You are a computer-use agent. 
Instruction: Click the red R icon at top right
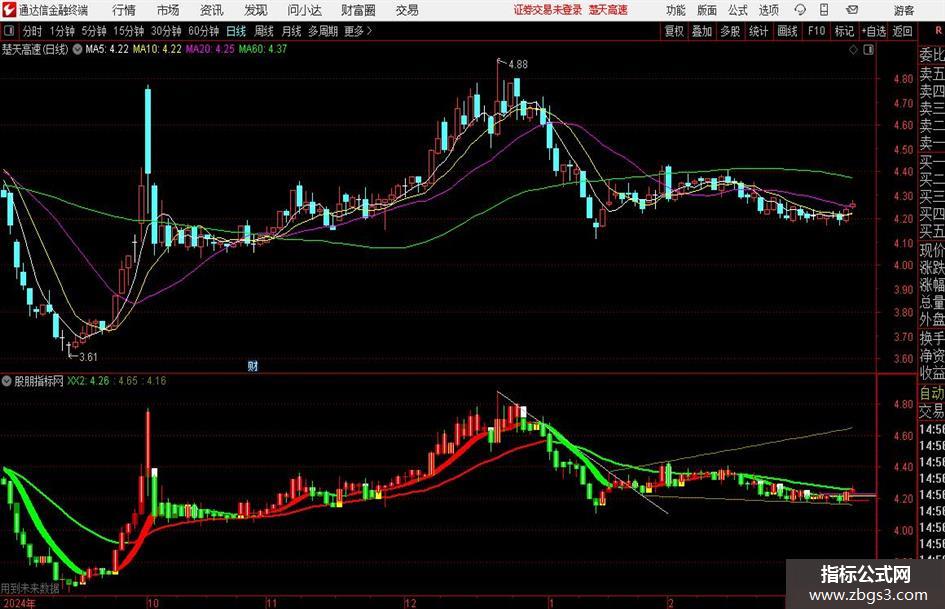click(938, 30)
